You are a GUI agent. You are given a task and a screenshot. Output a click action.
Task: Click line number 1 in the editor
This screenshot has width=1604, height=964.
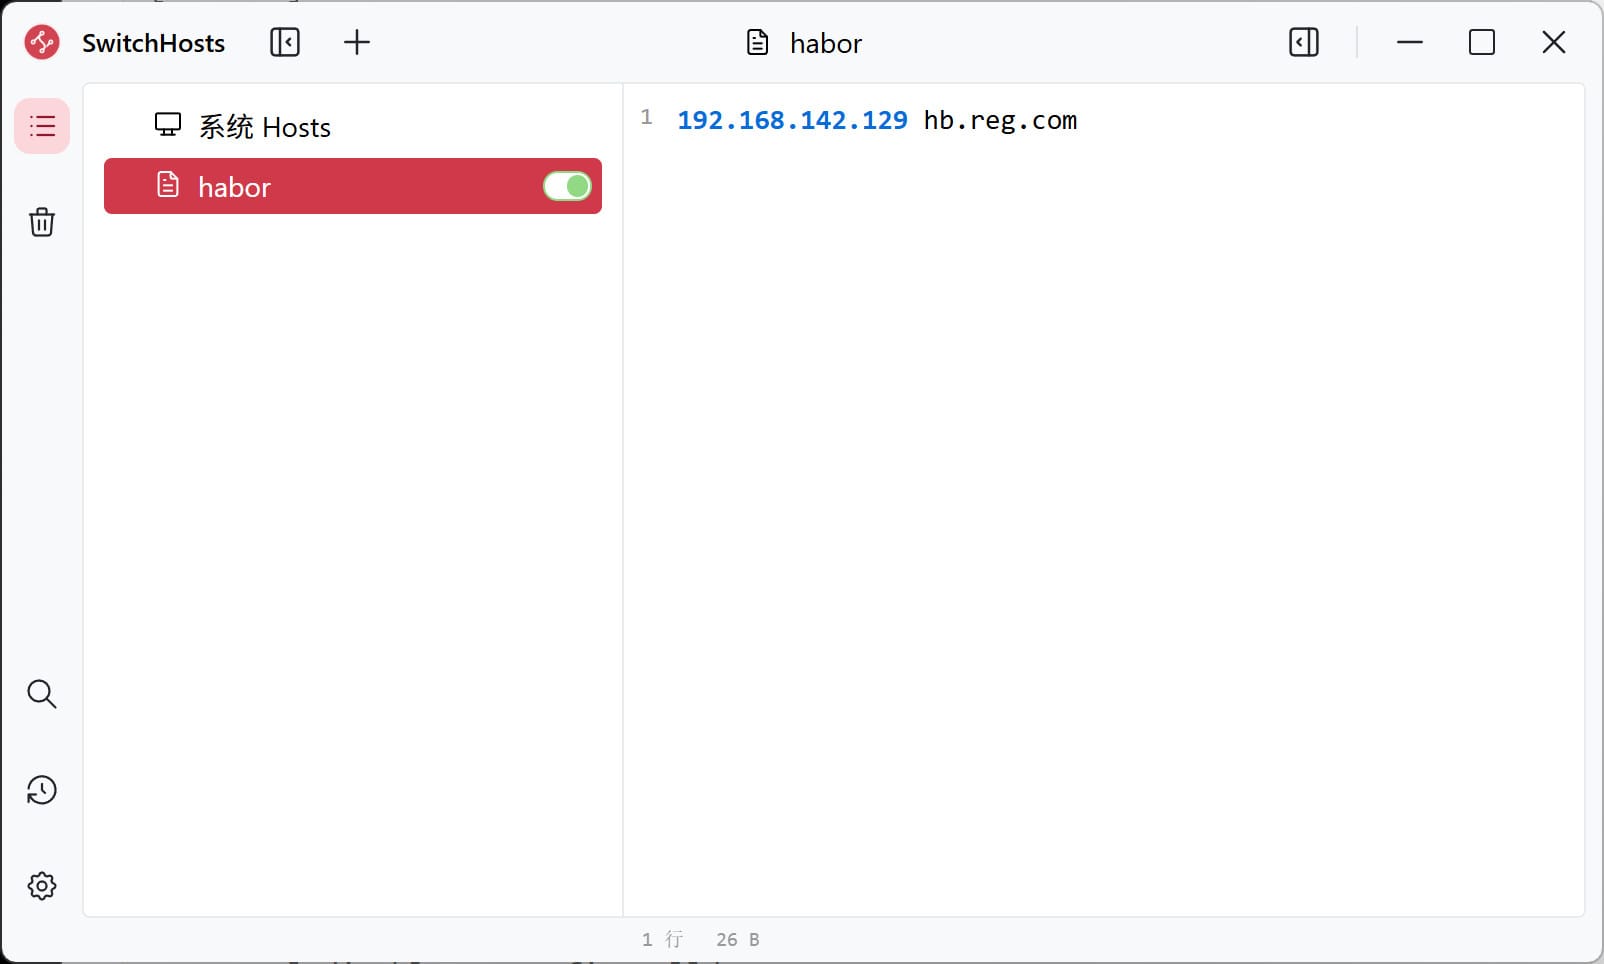pyautogui.click(x=647, y=118)
